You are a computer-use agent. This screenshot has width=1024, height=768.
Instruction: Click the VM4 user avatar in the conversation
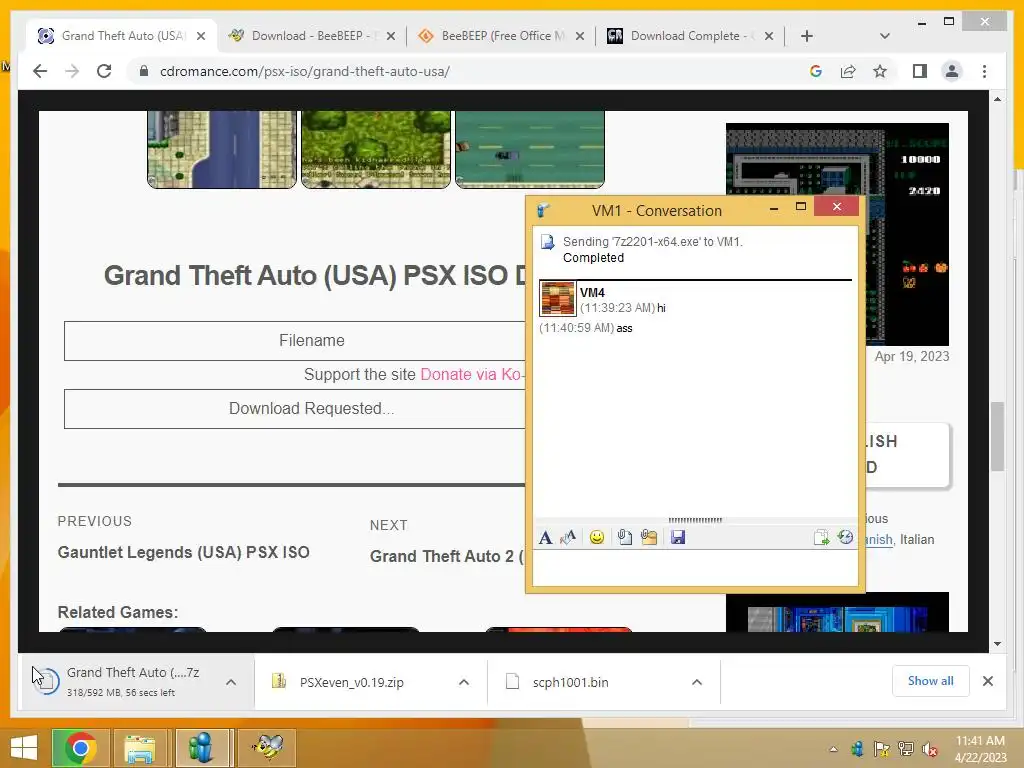558,298
